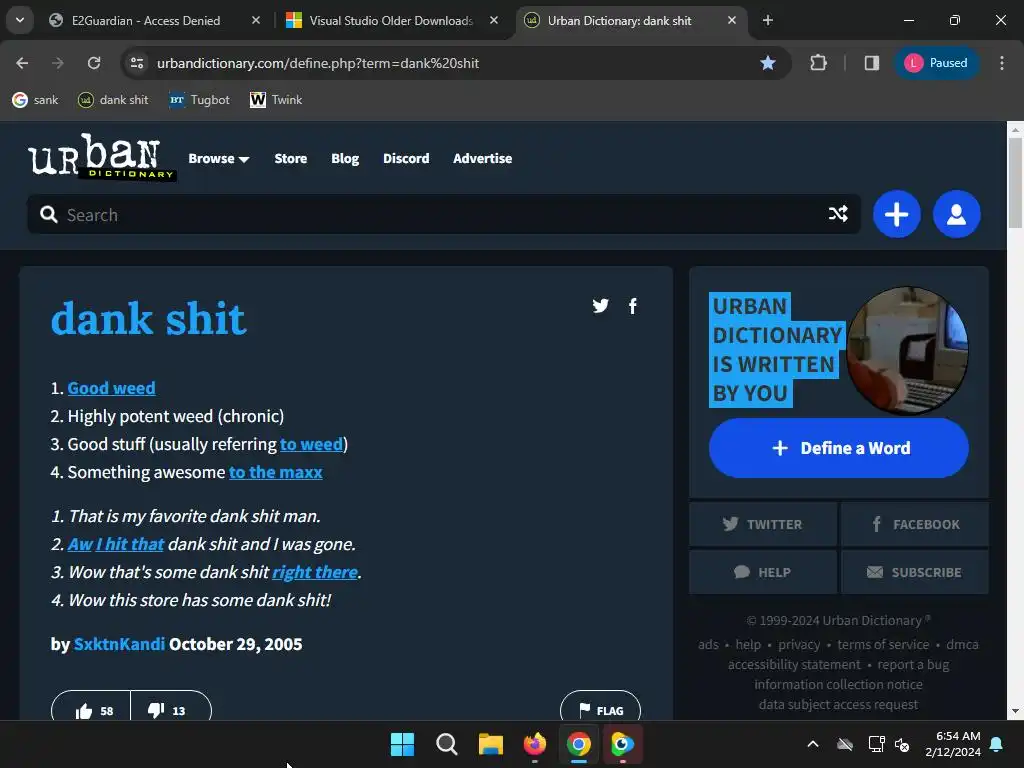
Task: Close the Visual Studio Older Downloads tab
Action: [x=494, y=20]
